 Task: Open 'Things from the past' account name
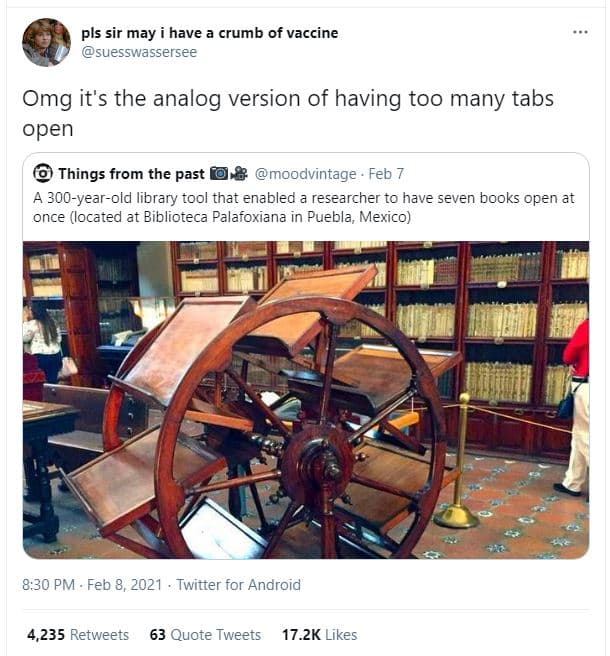click(131, 174)
